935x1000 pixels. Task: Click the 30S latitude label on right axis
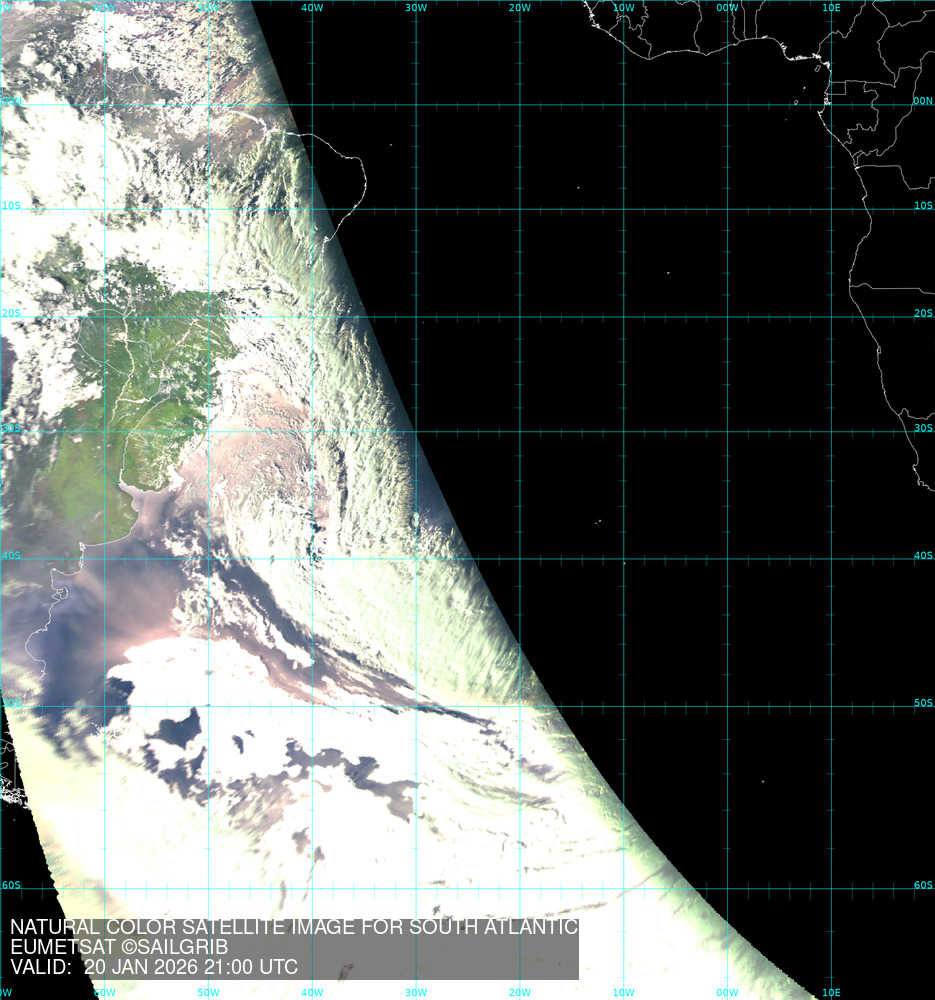922,428
